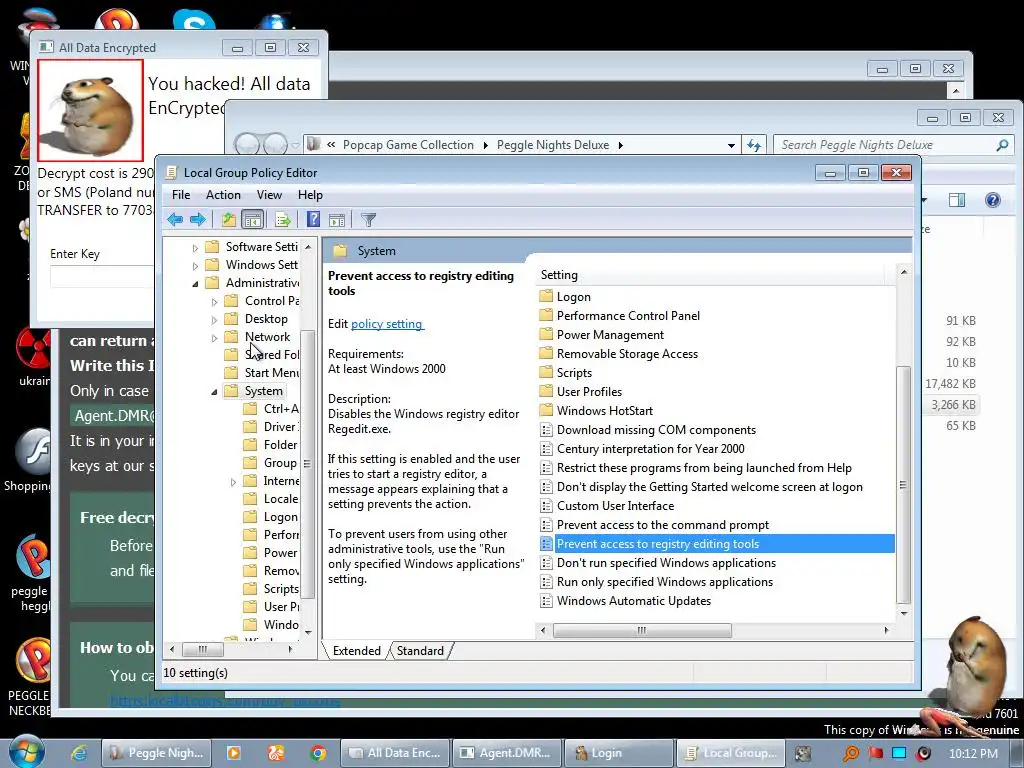
Task: Click the show/hide action pane icon
Action: pyautogui.click(x=337, y=220)
